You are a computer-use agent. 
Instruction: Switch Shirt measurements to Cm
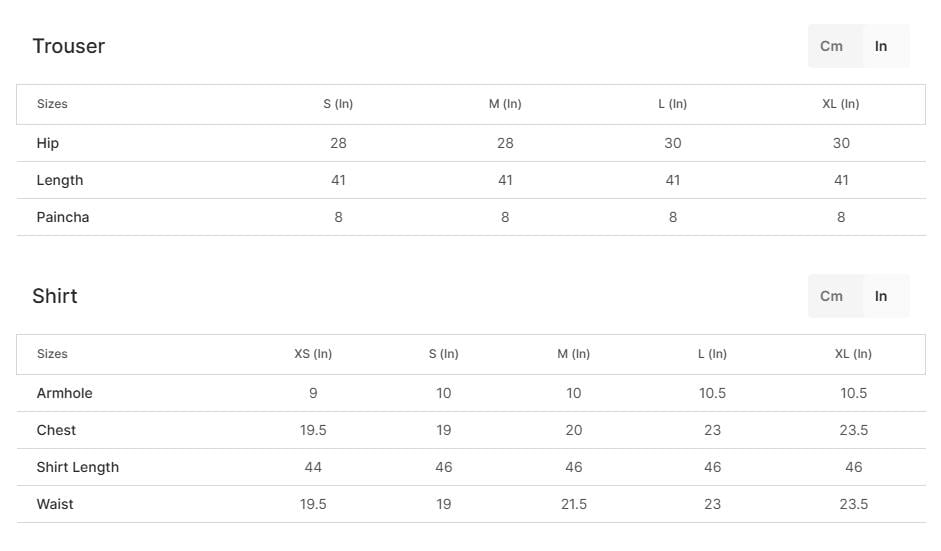click(x=831, y=296)
